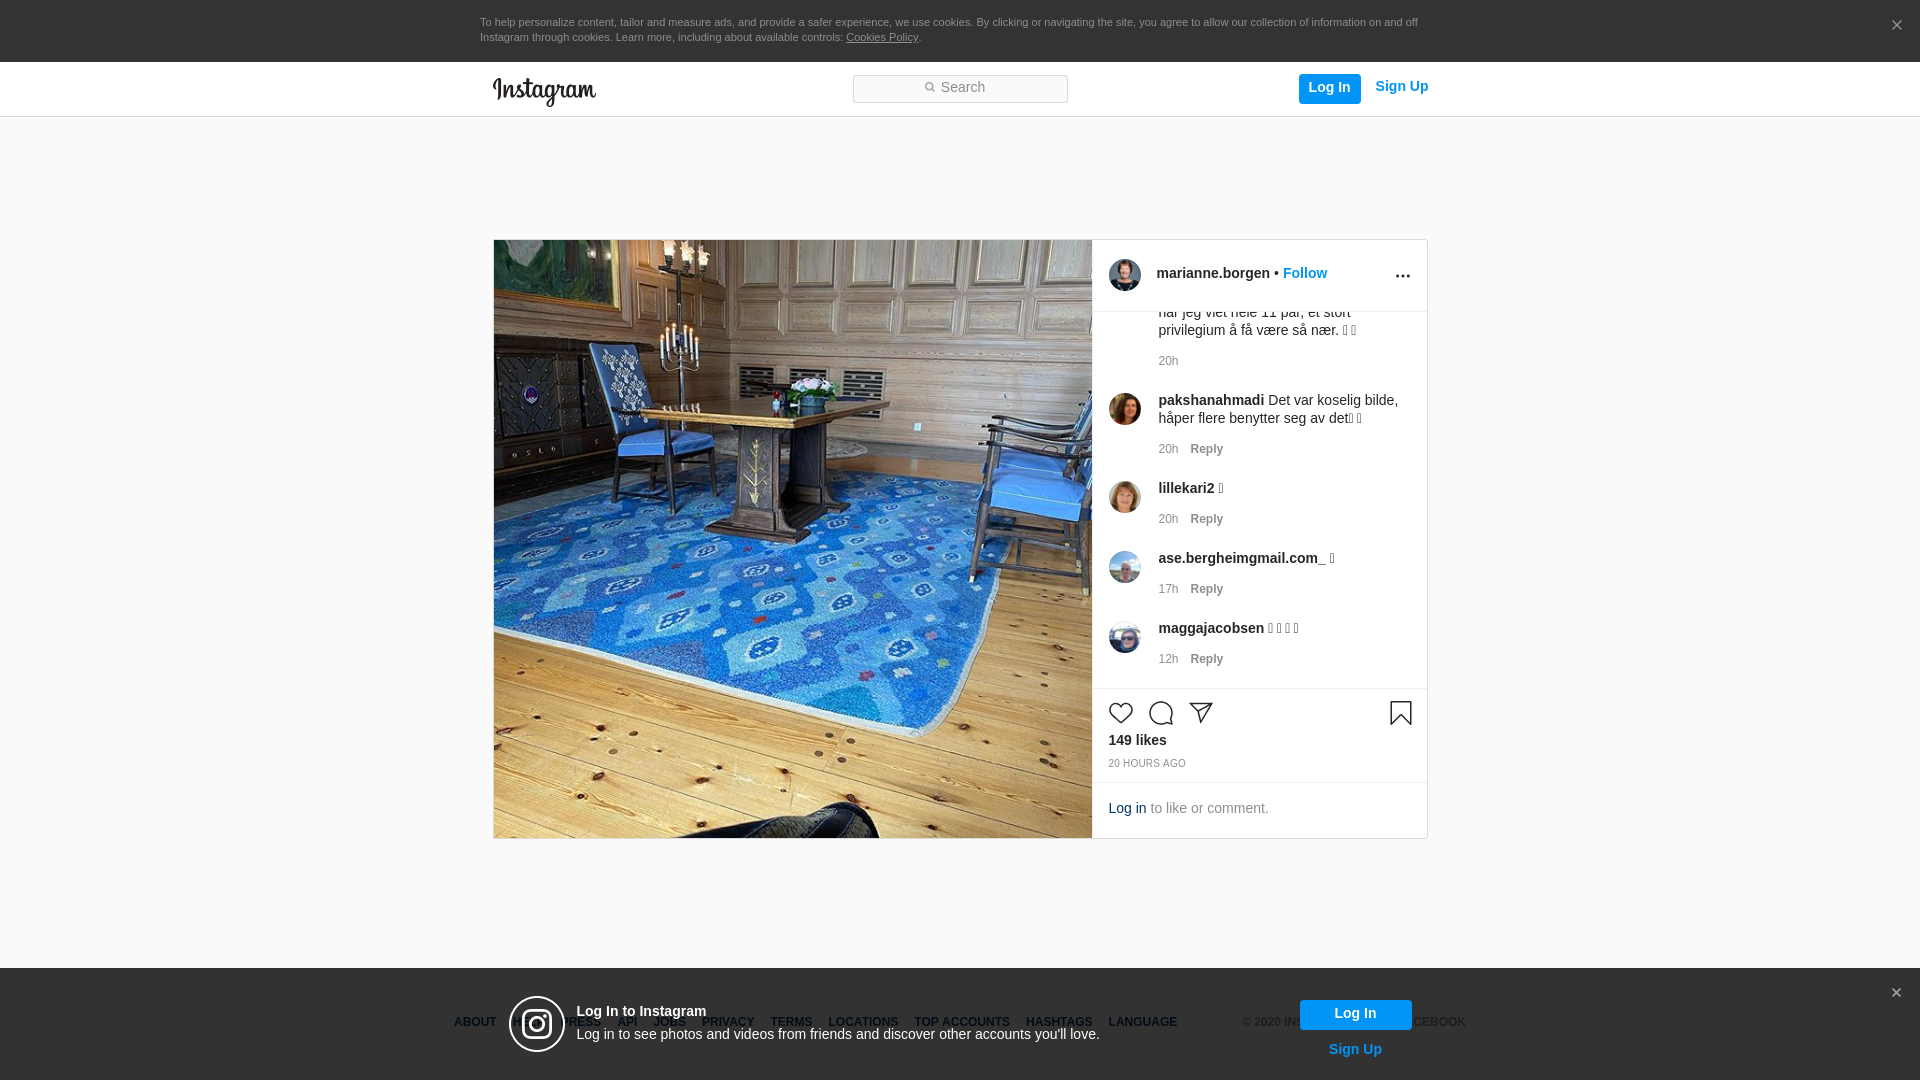This screenshot has width=1920, height=1080.
Task: Open the marianne.borgen username link
Action: pos(1213,273)
